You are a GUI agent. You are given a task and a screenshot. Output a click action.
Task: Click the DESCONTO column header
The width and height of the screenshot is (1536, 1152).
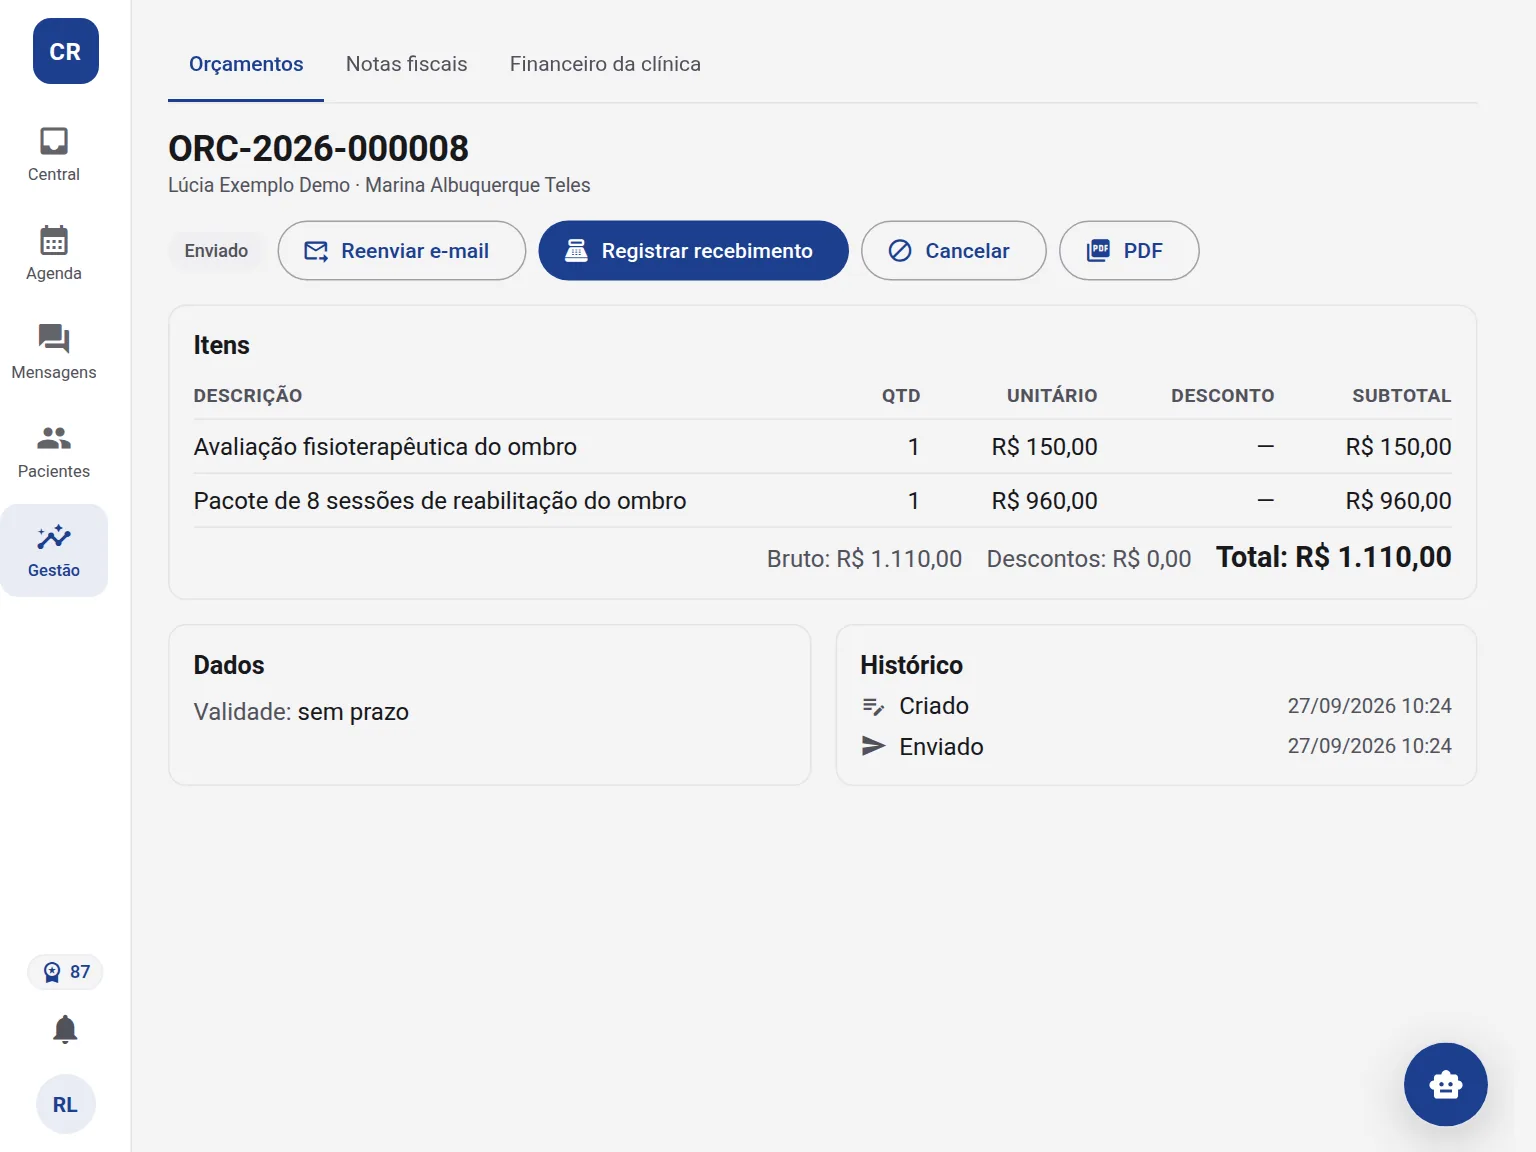(x=1223, y=396)
